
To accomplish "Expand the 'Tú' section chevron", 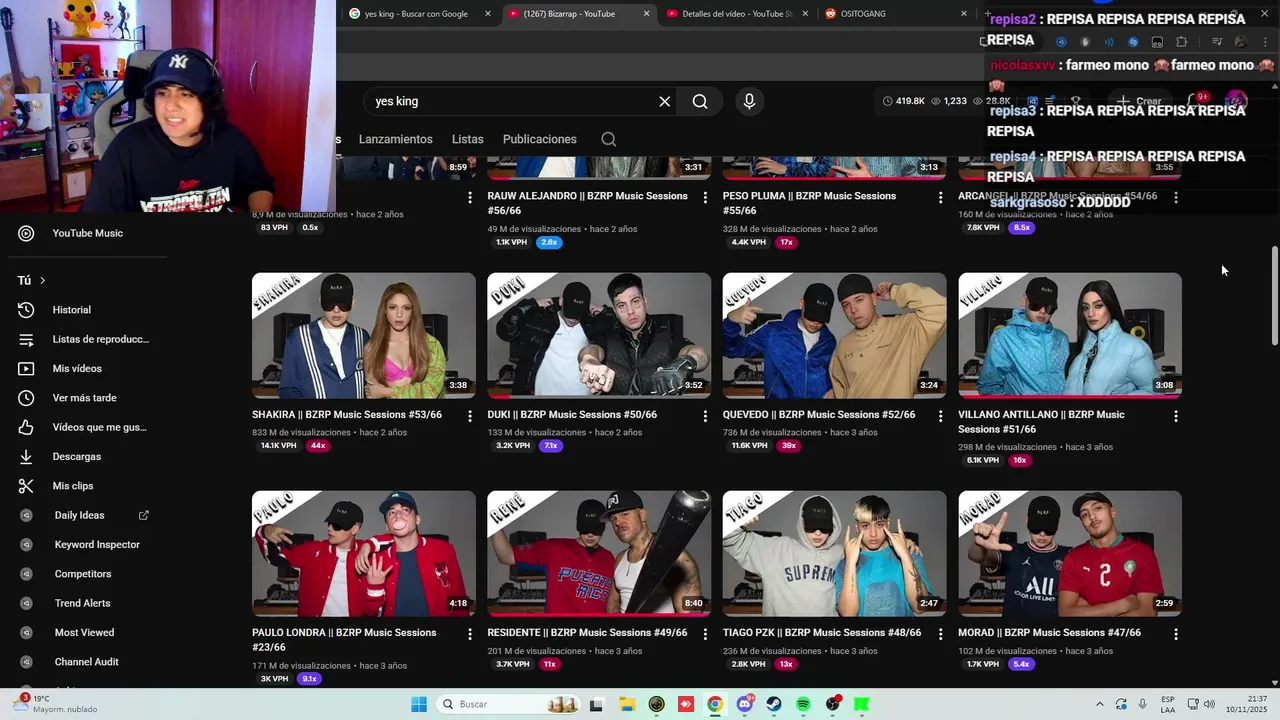I will (x=42, y=281).
